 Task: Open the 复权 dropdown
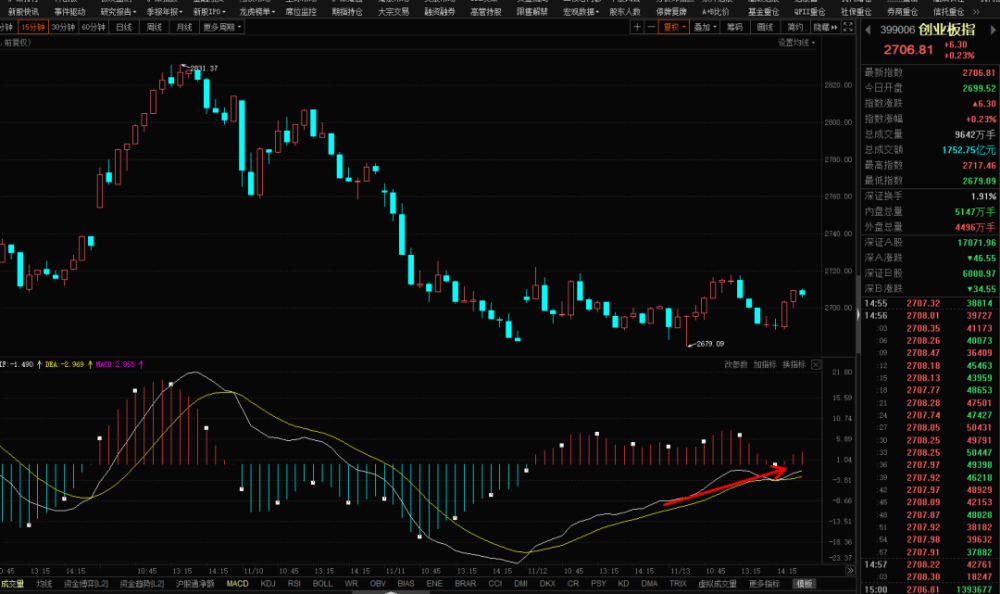pos(674,27)
